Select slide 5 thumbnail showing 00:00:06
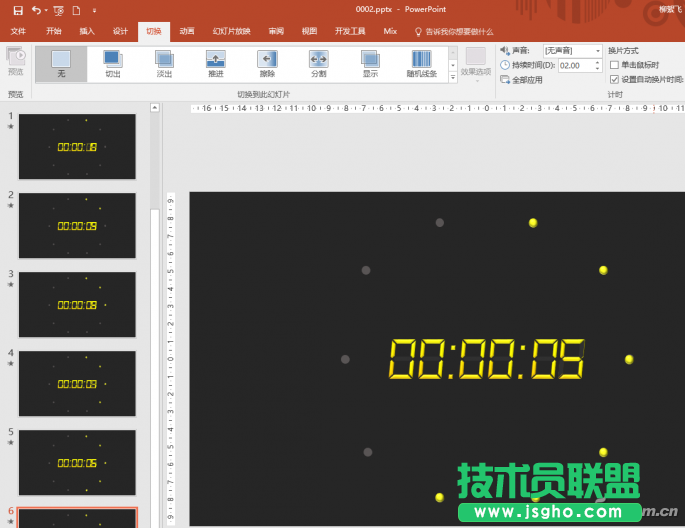Viewport: 685px width, 528px height. [77, 462]
